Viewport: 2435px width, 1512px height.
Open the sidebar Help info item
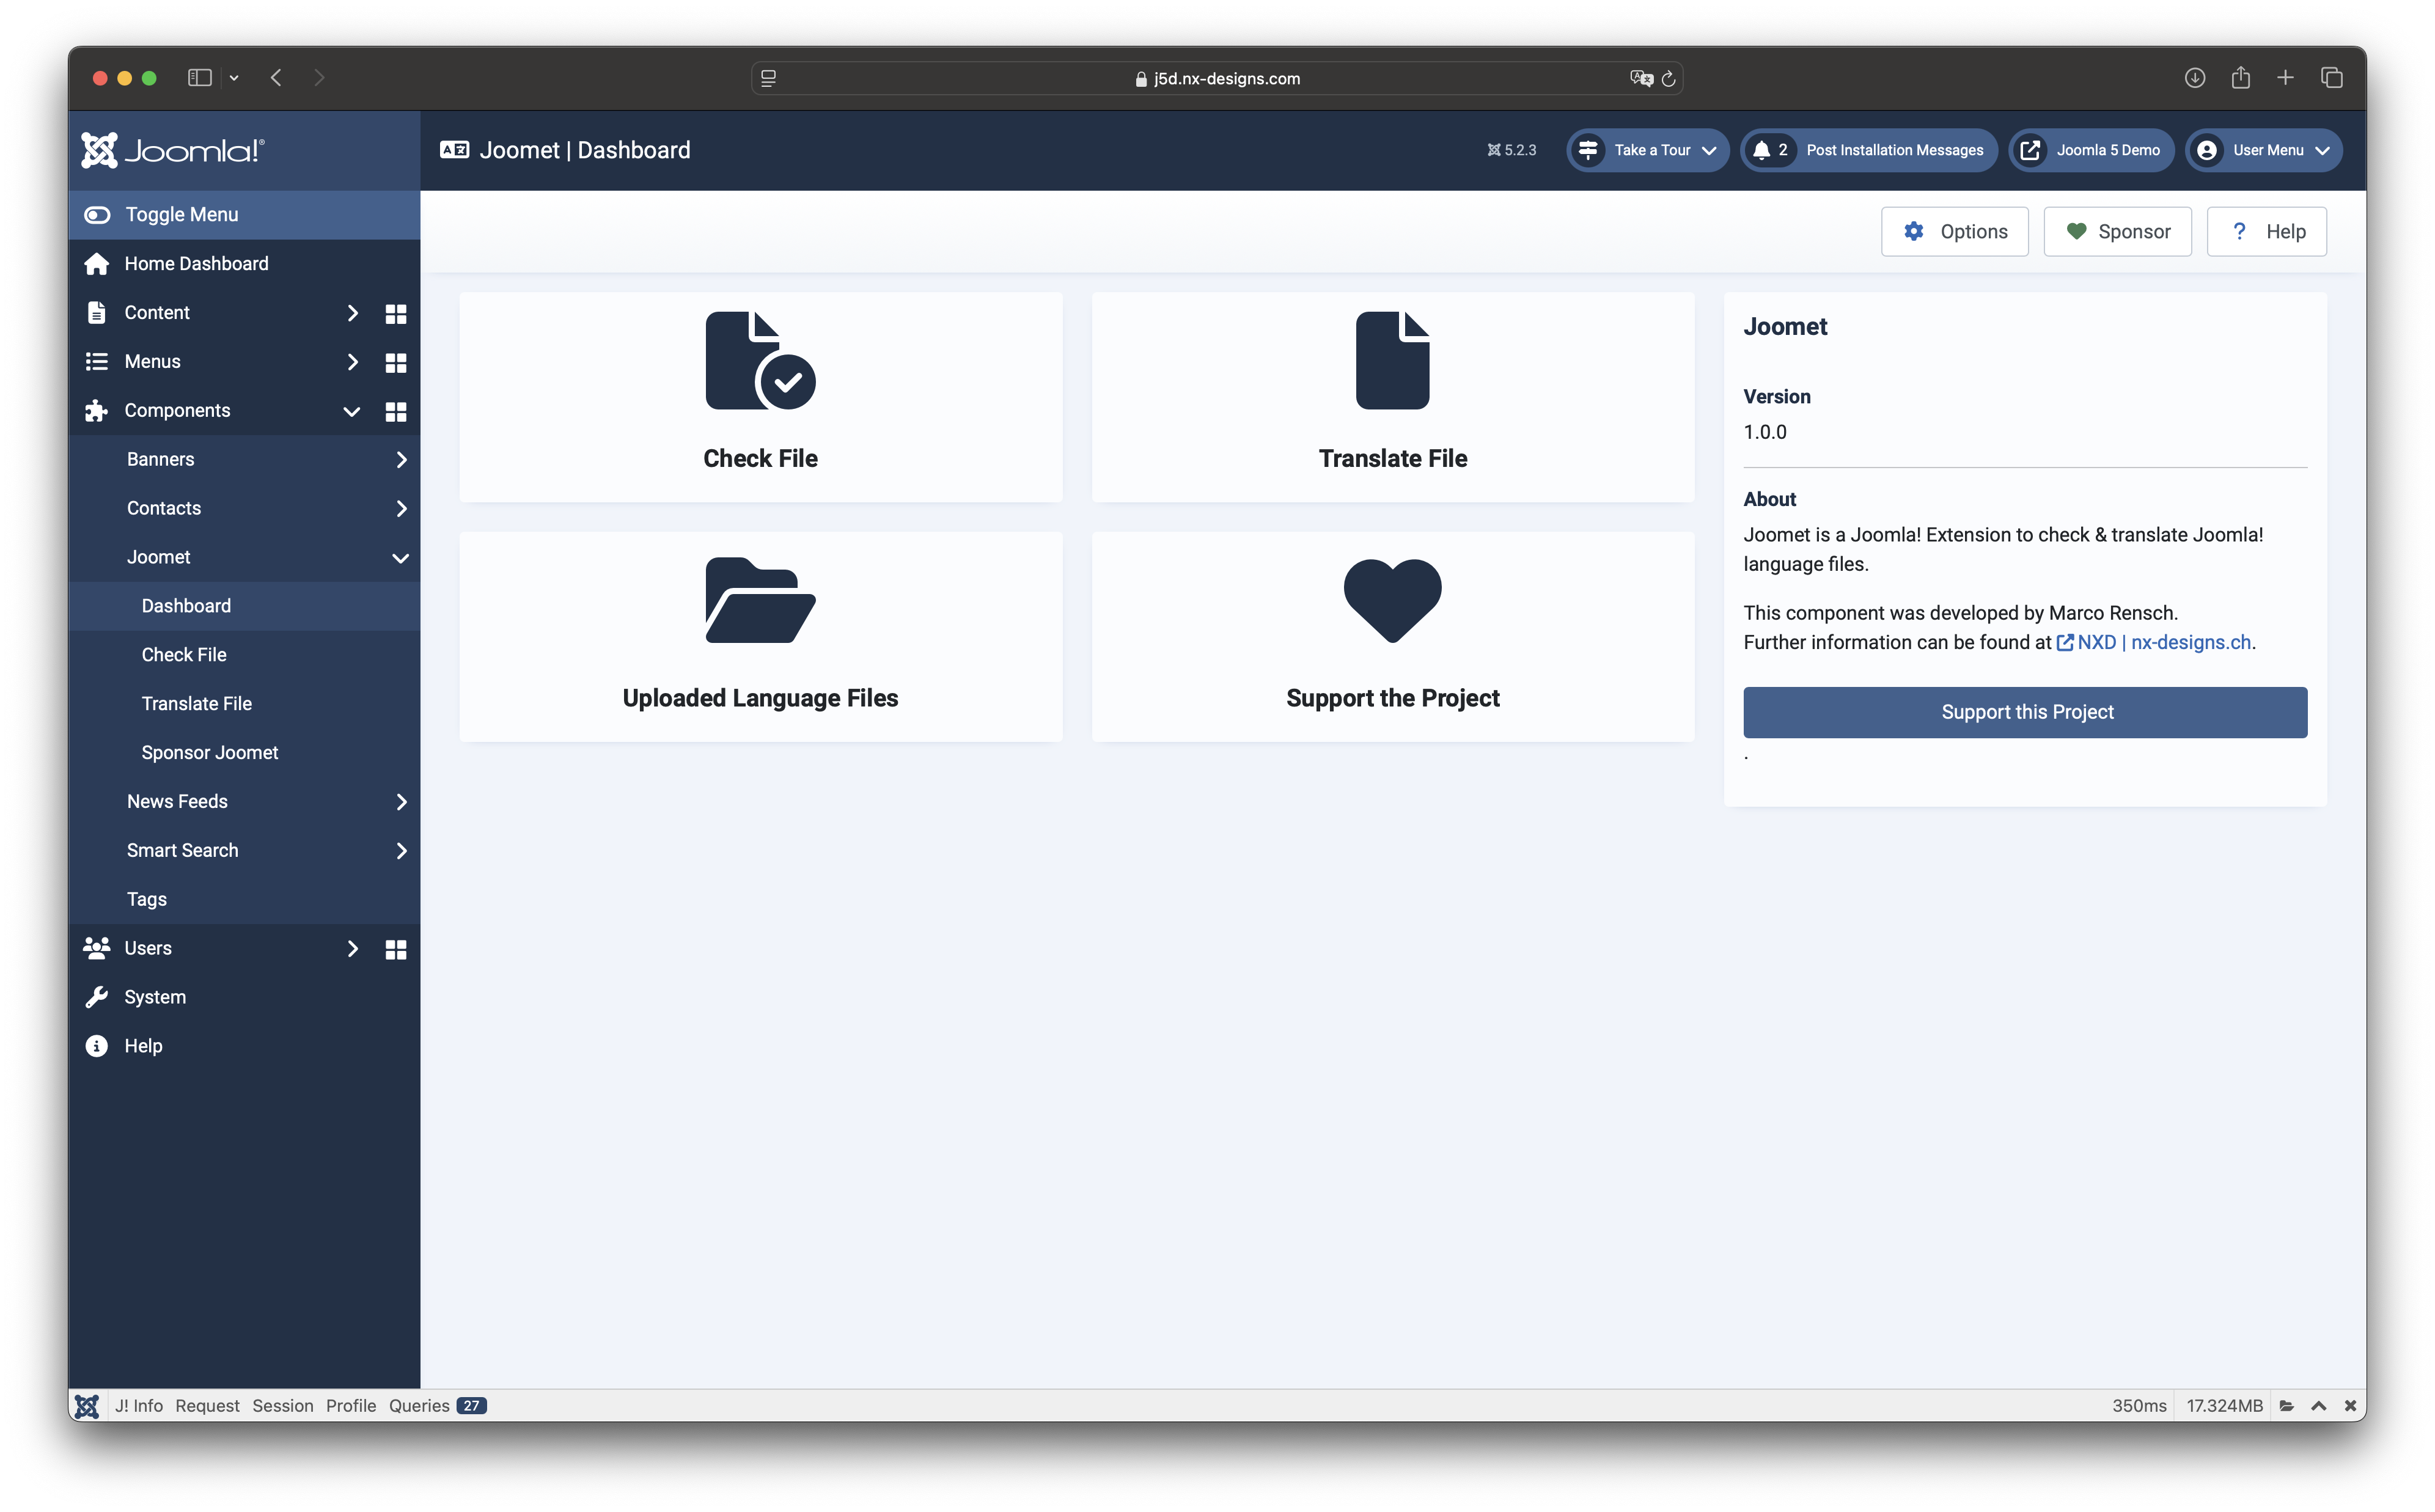pos(244,1046)
